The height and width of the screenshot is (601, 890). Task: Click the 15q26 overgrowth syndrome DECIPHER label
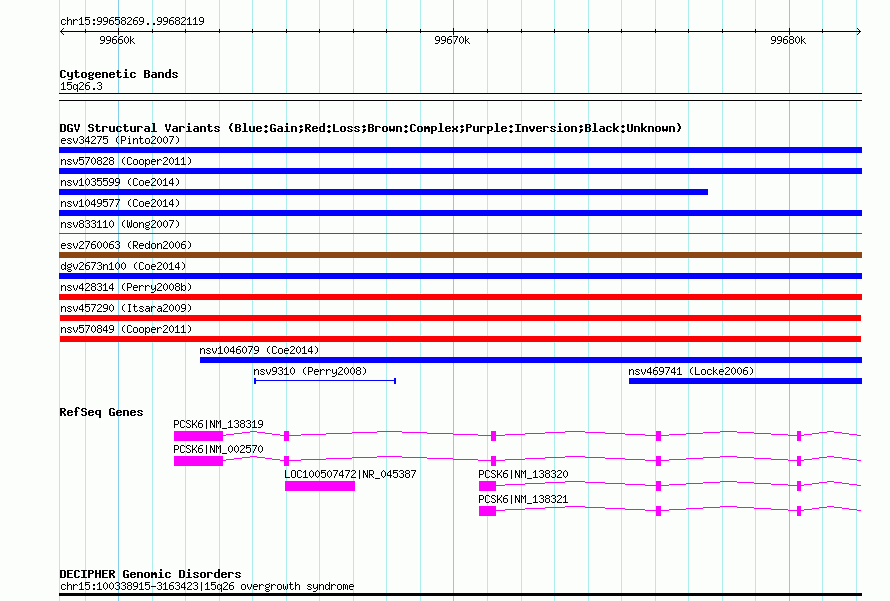(207, 586)
